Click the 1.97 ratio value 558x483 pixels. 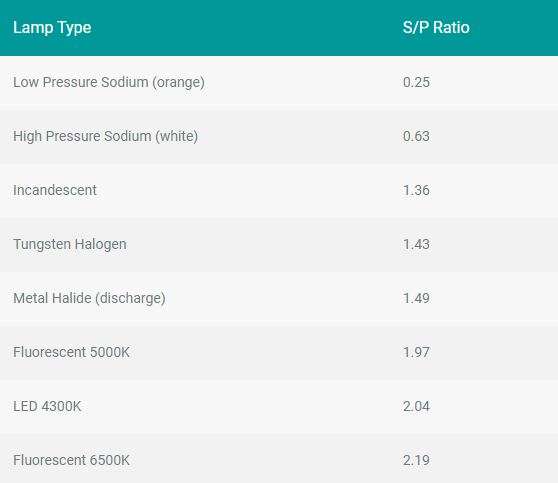(x=416, y=352)
